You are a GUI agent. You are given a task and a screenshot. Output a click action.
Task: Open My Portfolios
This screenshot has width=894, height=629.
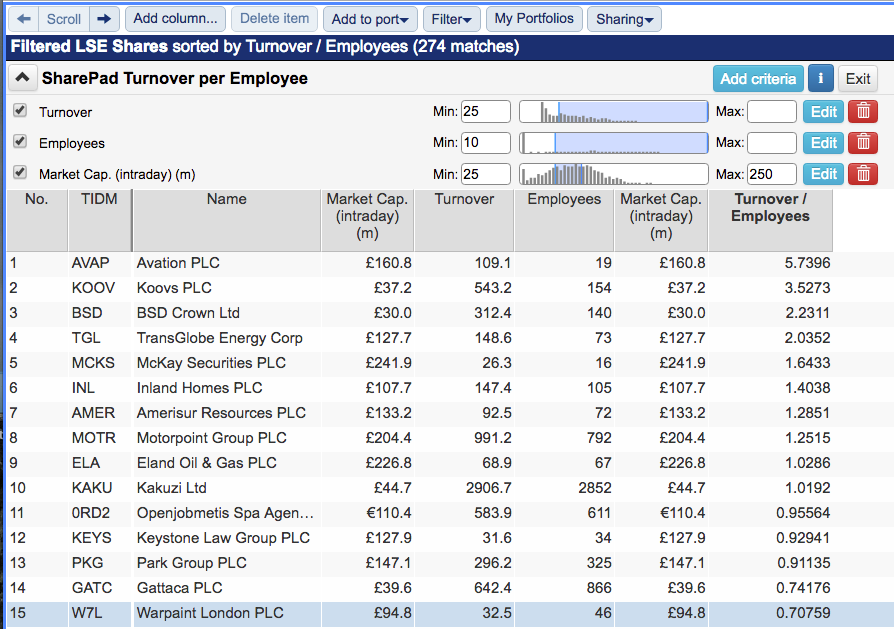tap(534, 19)
